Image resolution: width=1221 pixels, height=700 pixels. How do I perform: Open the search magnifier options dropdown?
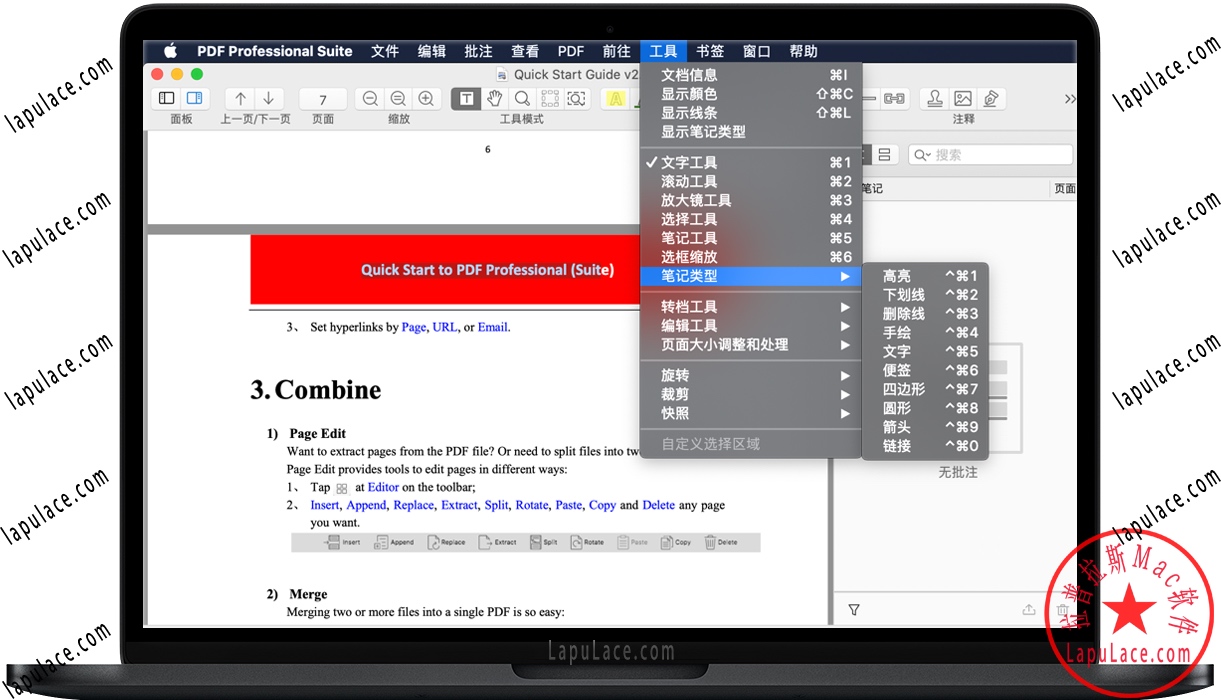(x=922, y=155)
